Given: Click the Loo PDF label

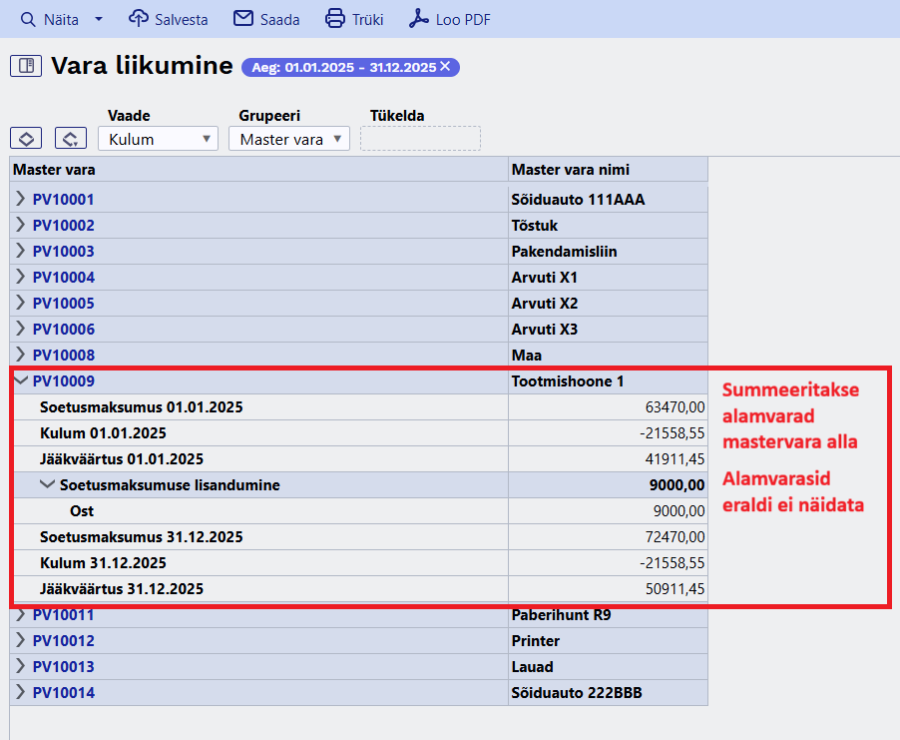Looking at the screenshot, I should point(463,20).
